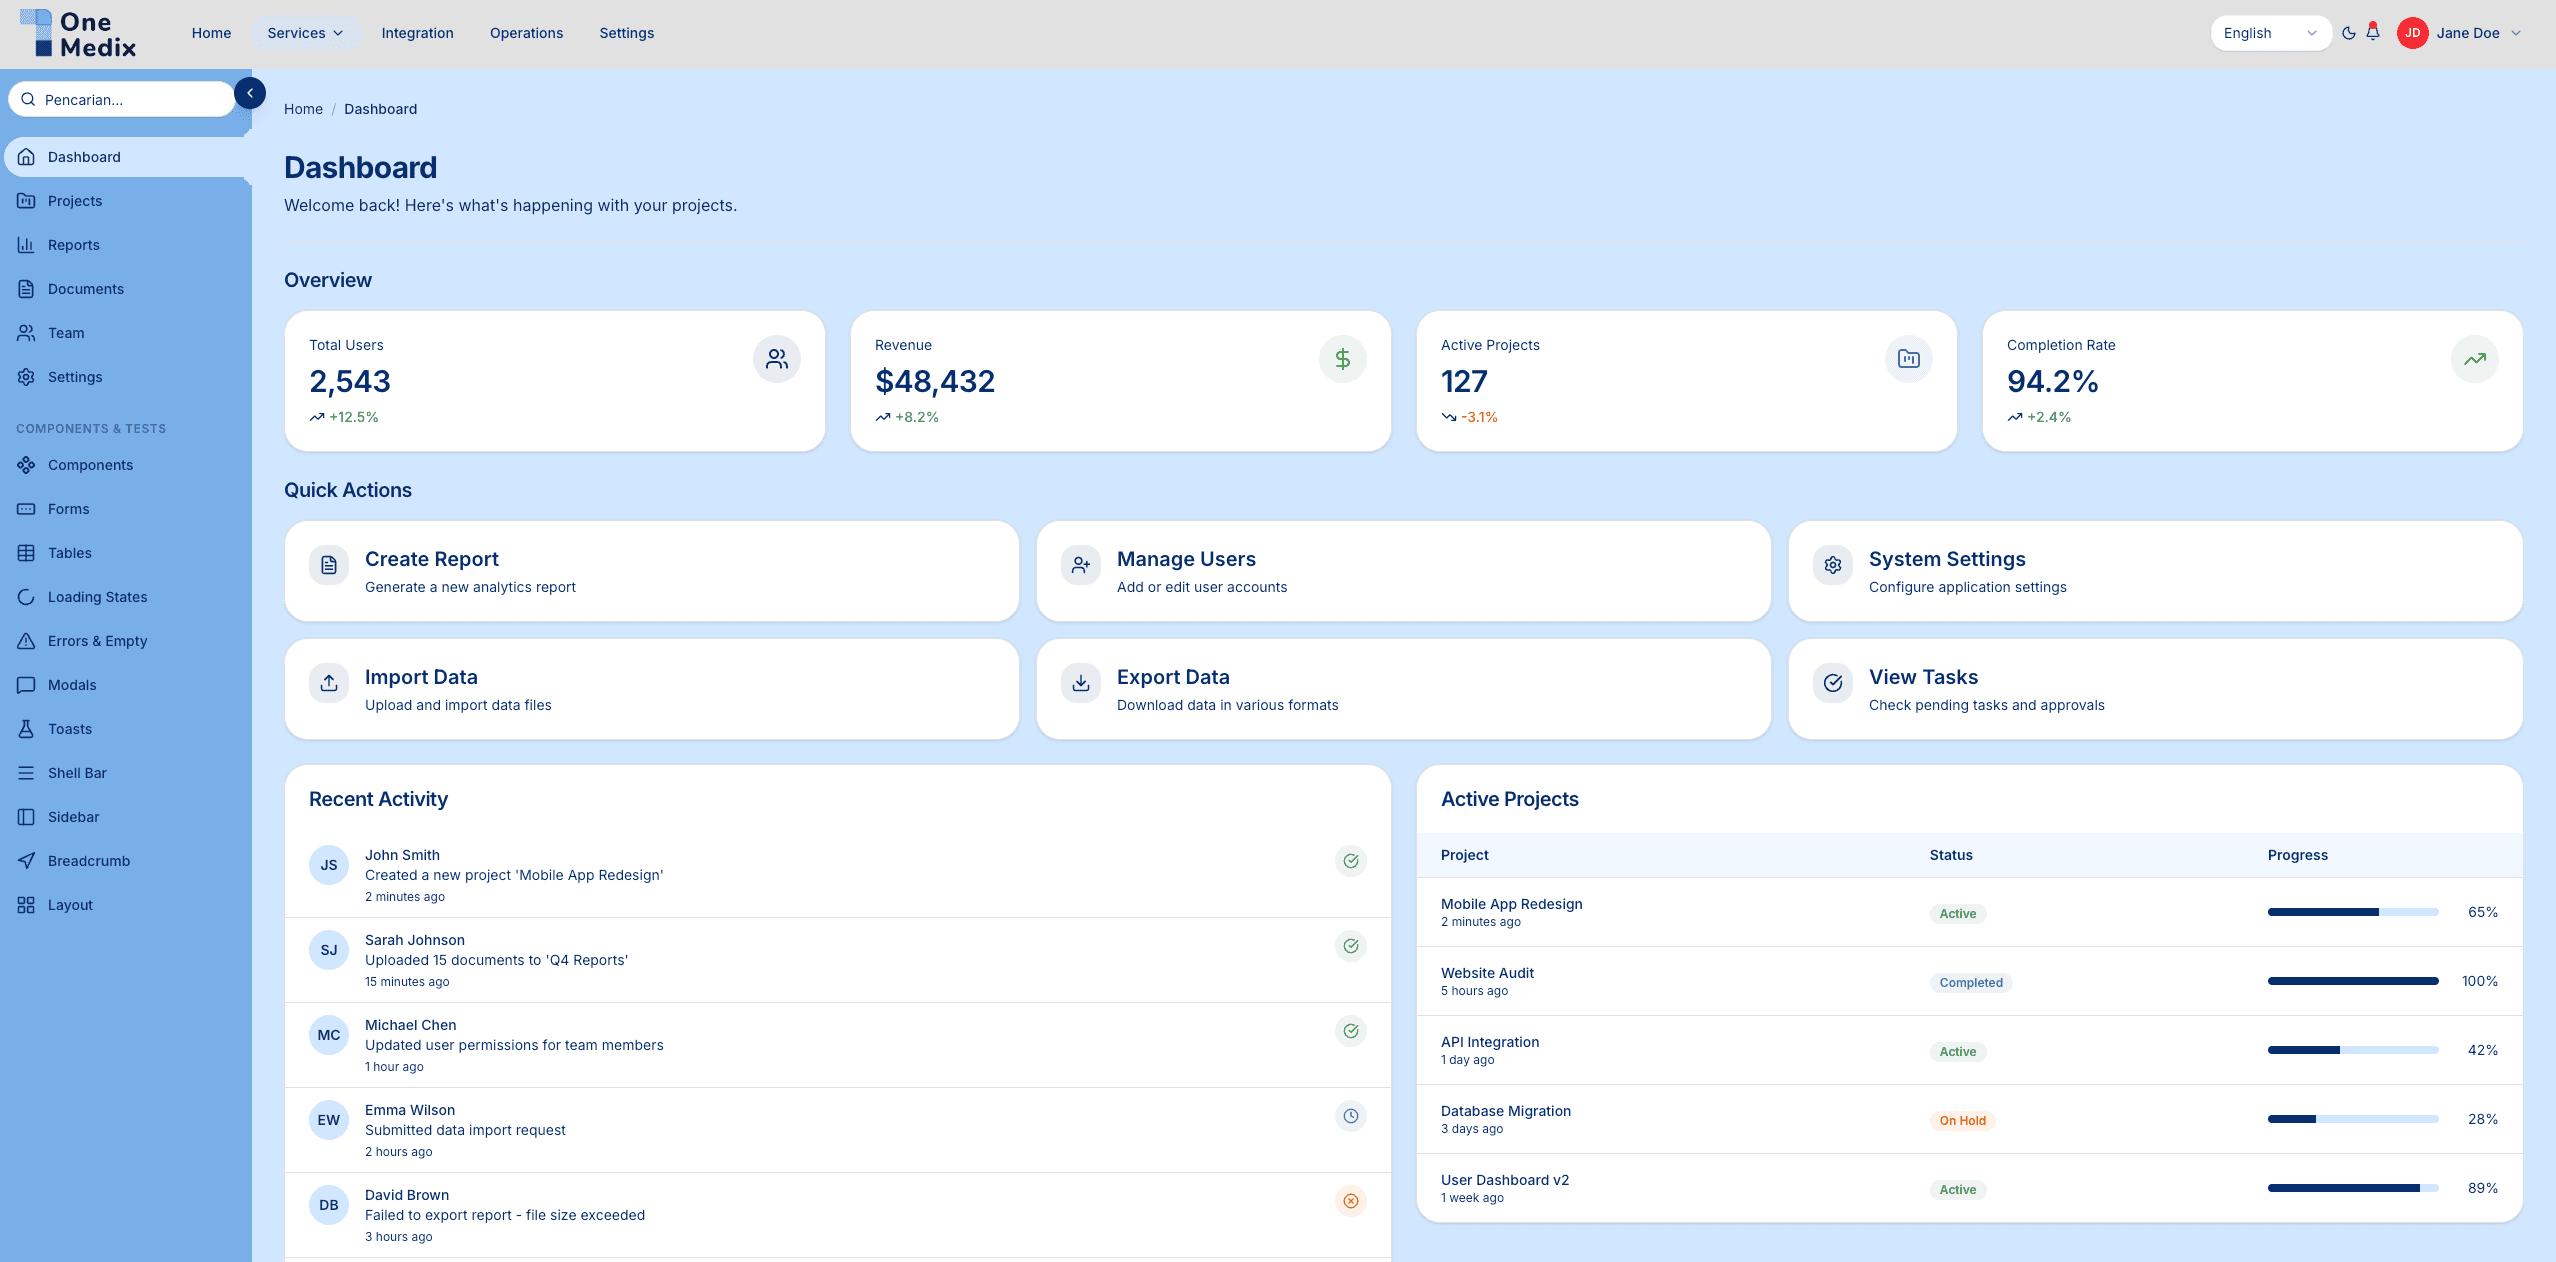Click the Mobile App Redesign progress bar

pyautogui.click(x=2352, y=912)
